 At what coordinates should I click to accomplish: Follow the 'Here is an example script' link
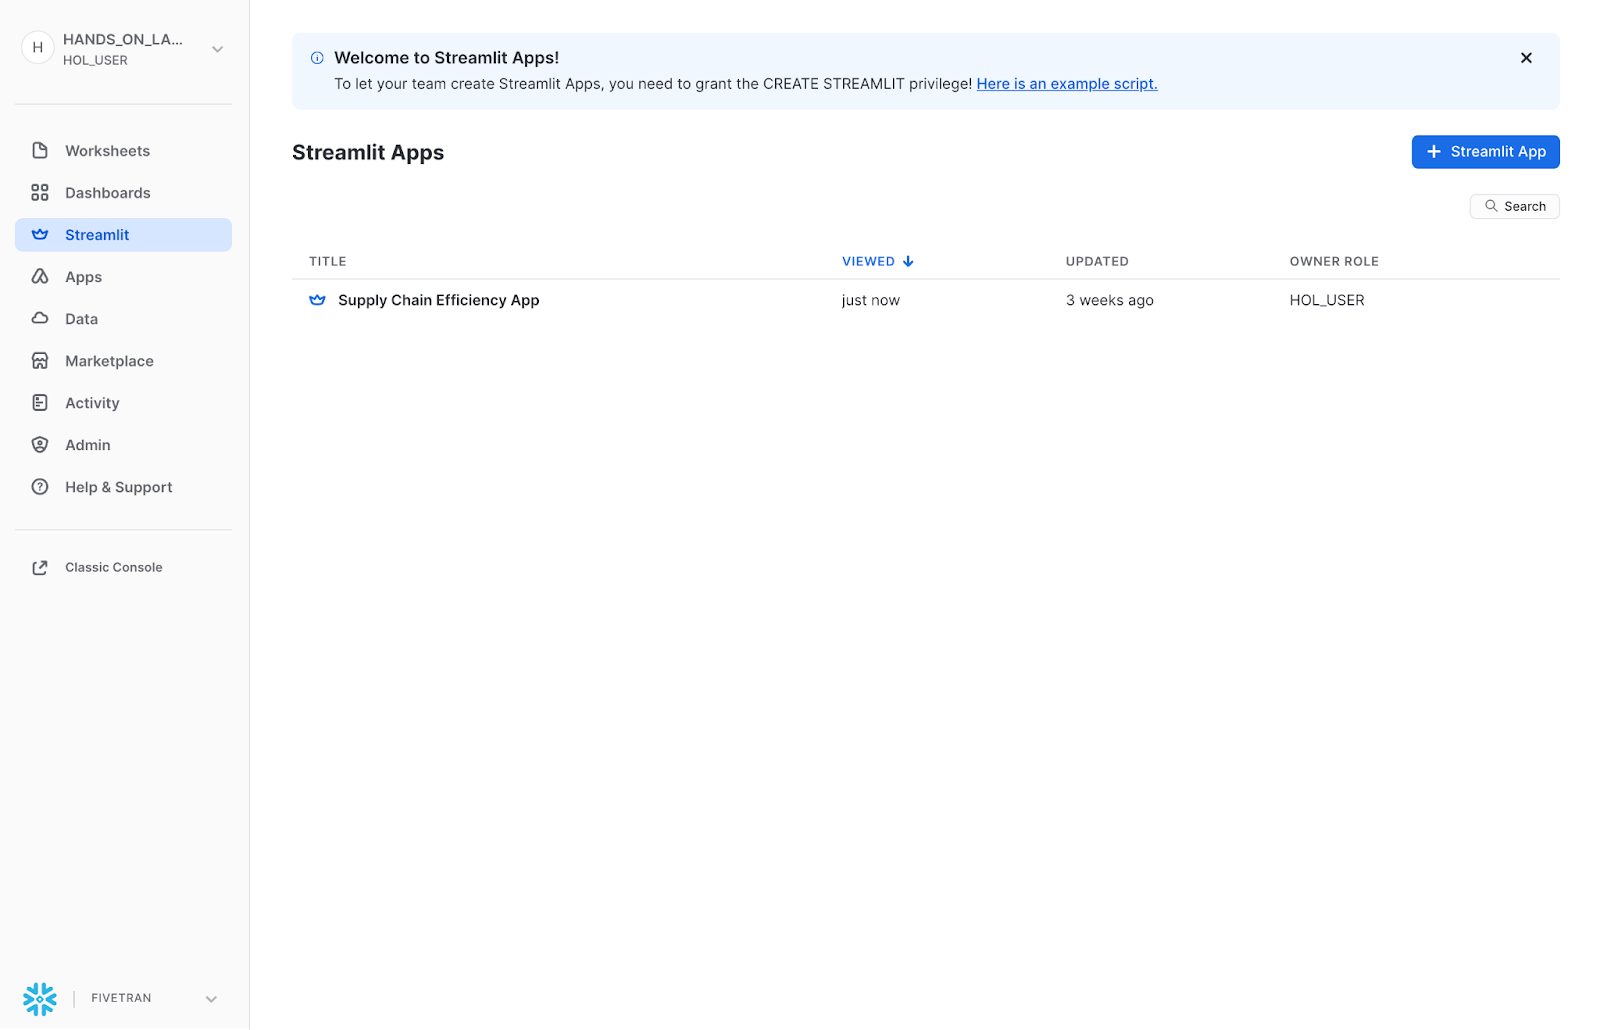[1067, 84]
